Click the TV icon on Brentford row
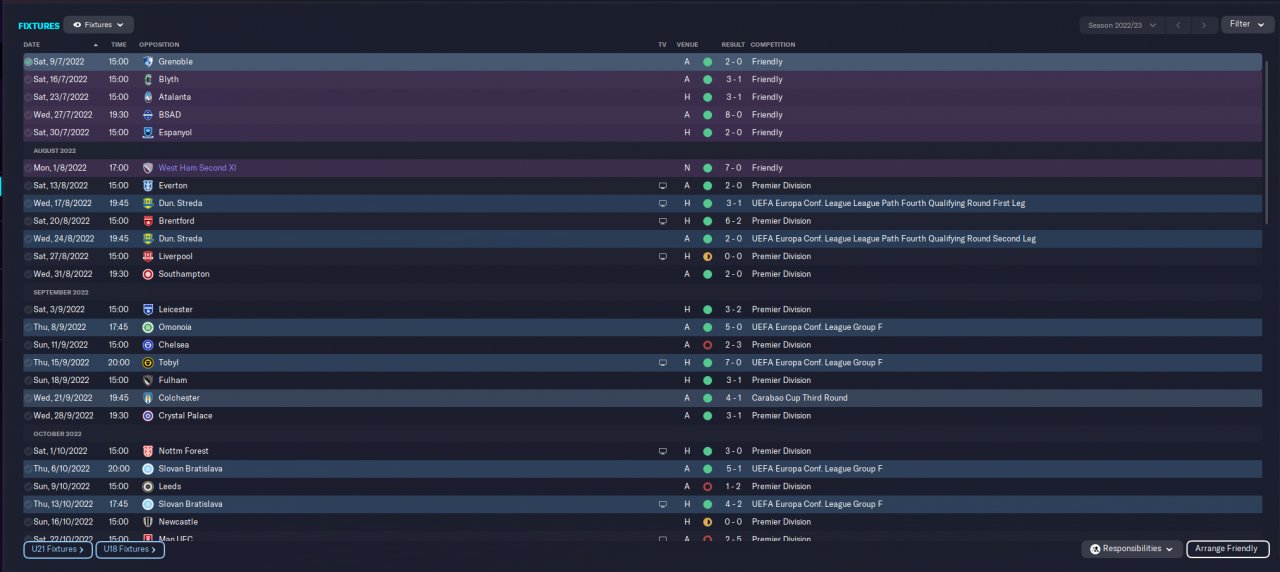Screen dimensions: 1280x572 (662, 221)
